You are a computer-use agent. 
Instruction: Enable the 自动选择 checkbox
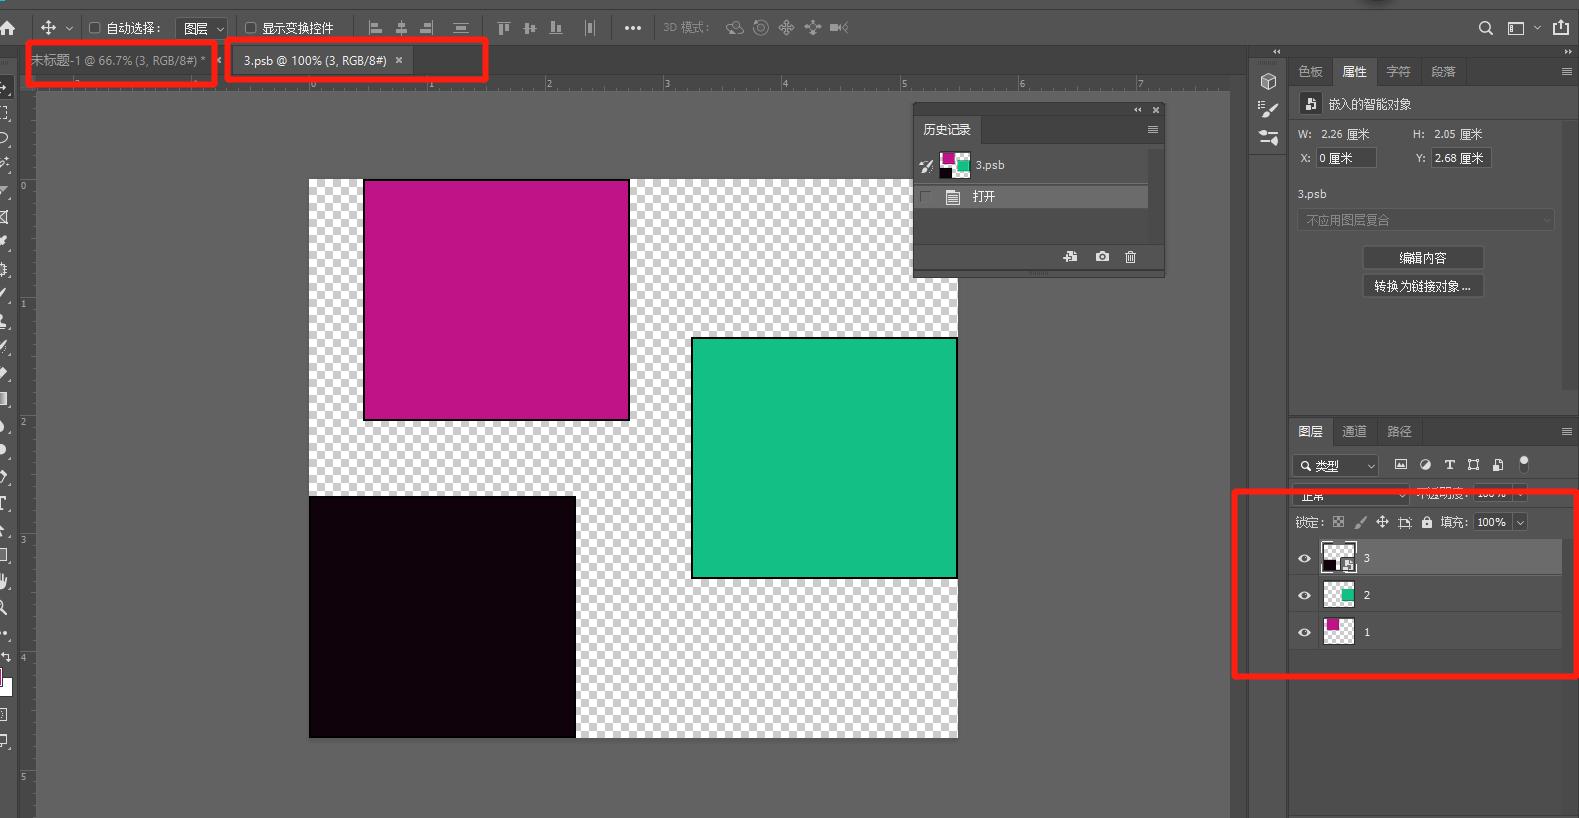tap(95, 28)
